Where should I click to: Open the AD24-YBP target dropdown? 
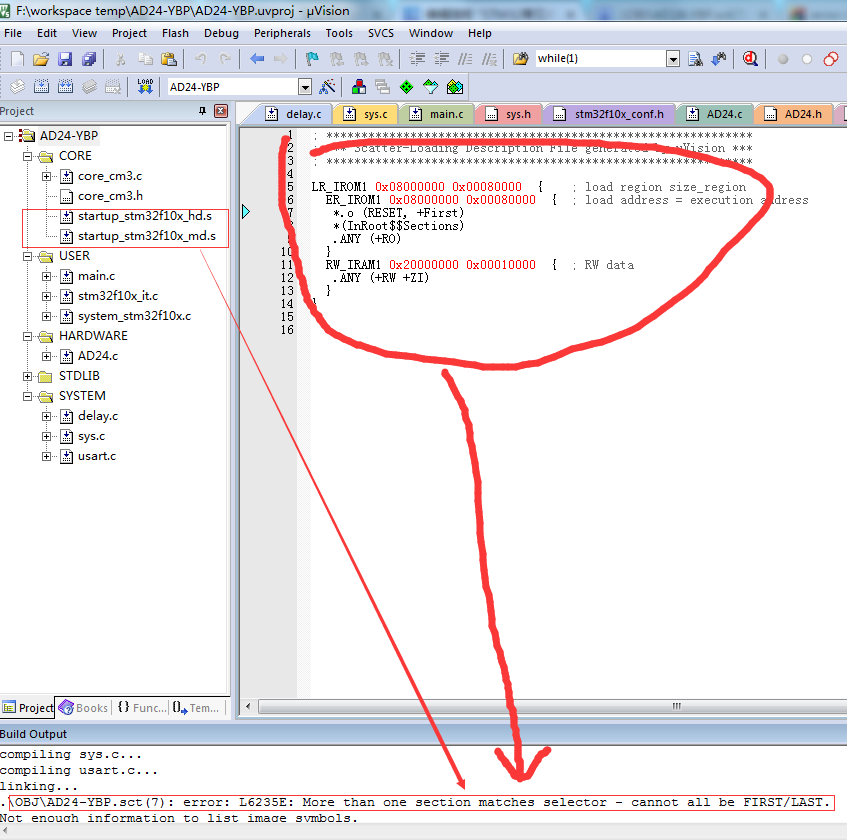pos(305,86)
